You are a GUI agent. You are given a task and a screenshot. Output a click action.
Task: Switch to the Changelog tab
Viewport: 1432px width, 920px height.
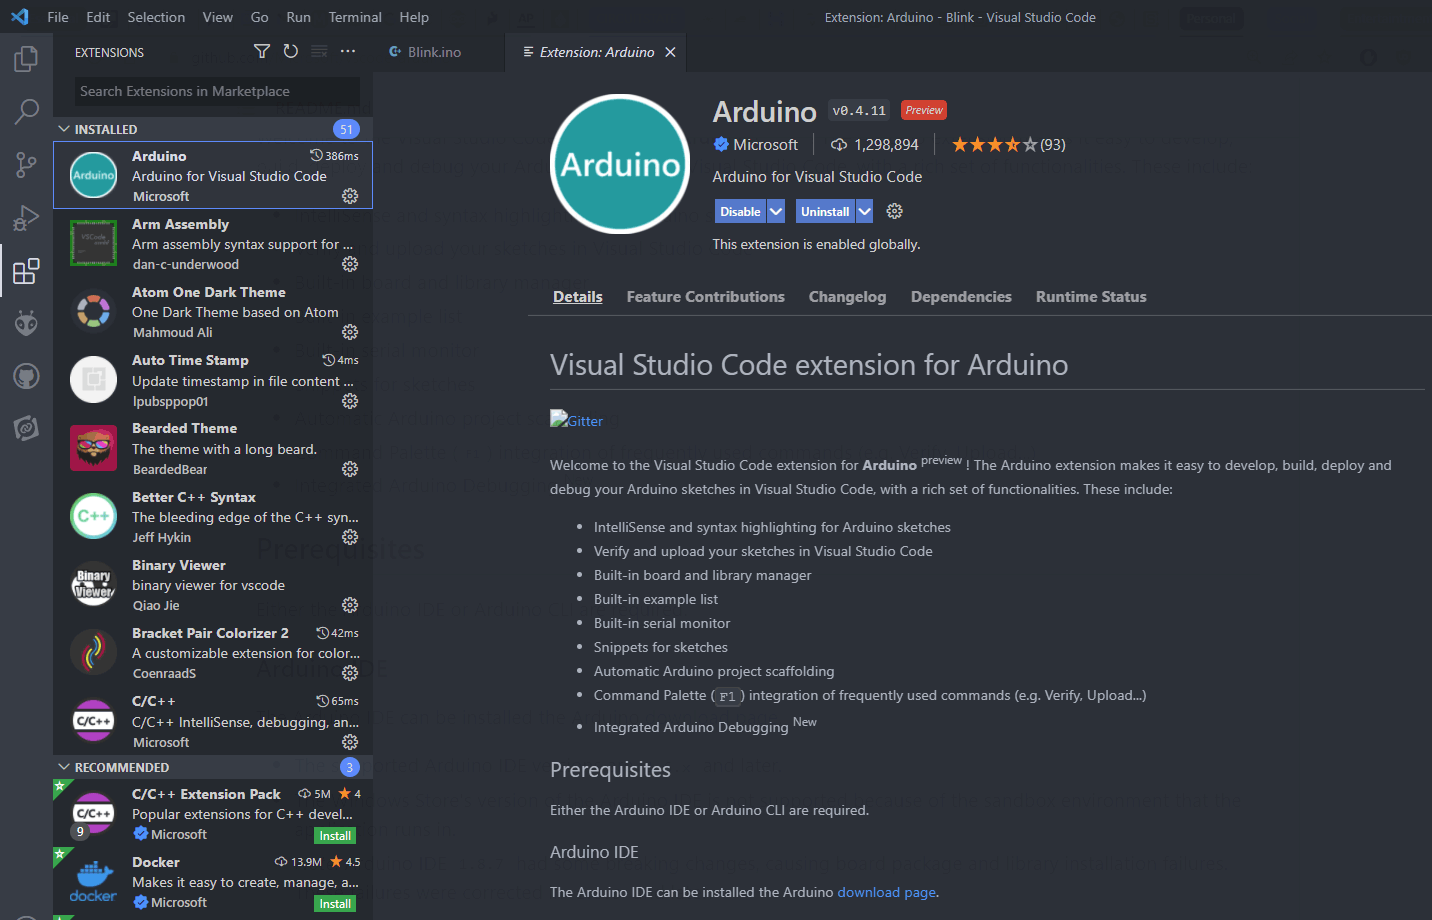point(847,296)
